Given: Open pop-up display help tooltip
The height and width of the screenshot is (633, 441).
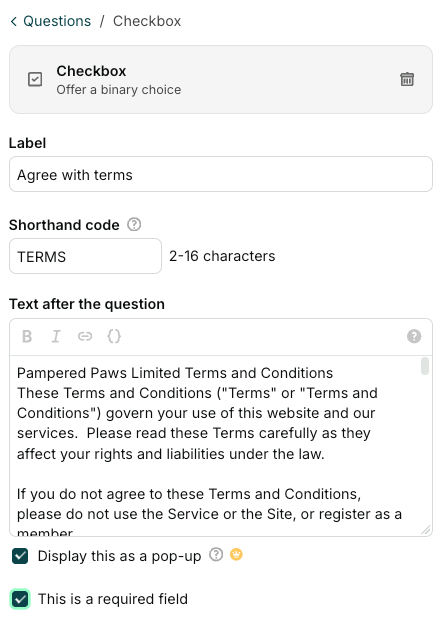Looking at the screenshot, I should coord(216,555).
